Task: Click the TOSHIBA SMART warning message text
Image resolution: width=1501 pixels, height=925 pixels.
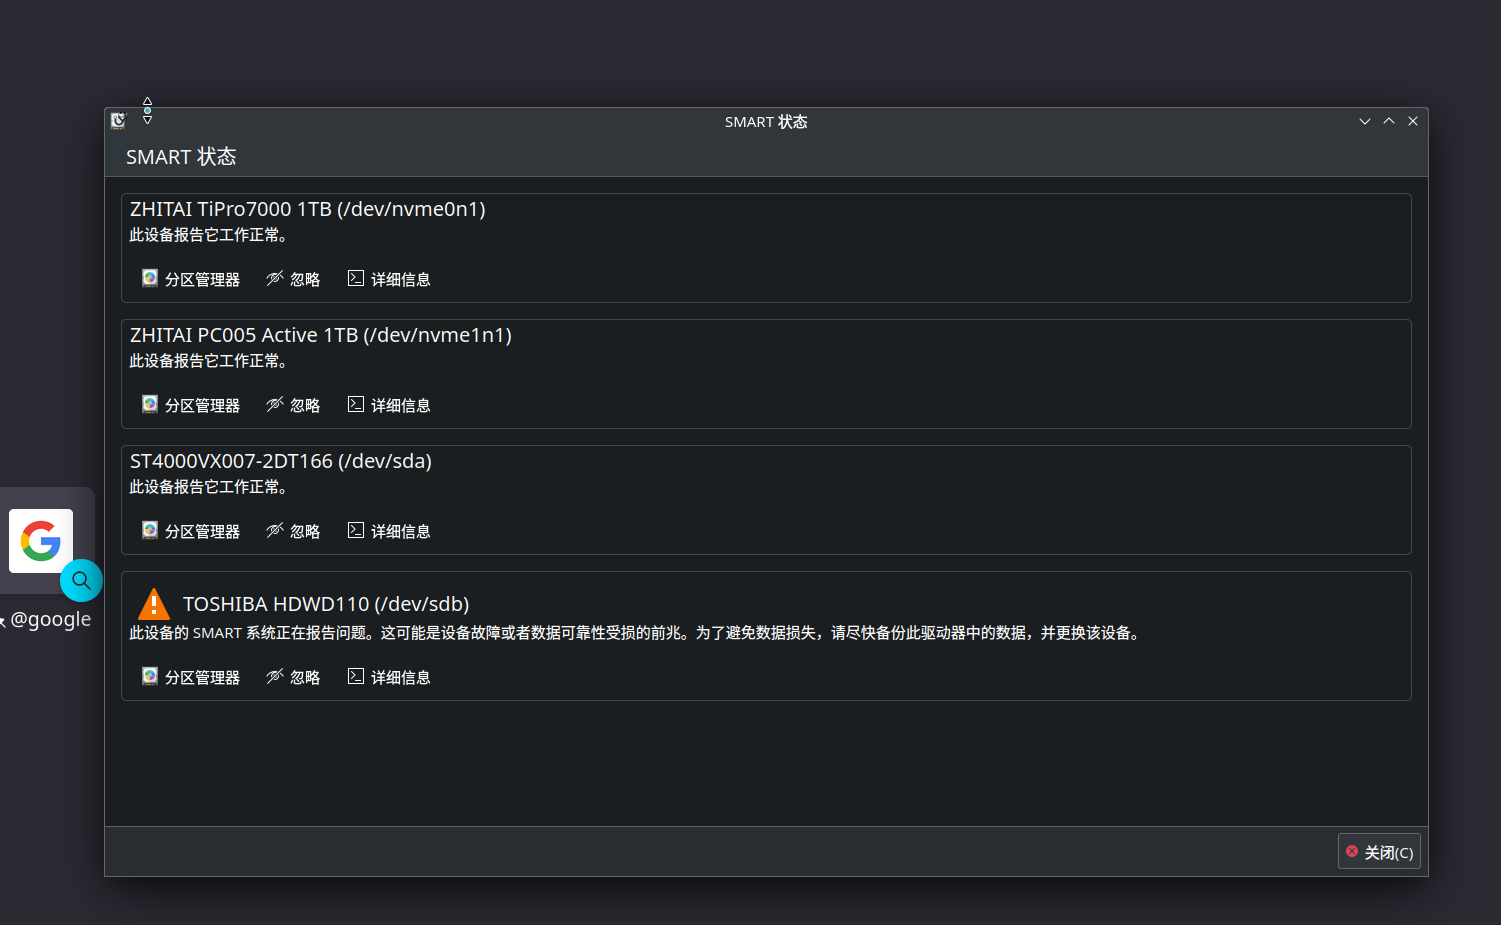Action: coord(637,633)
